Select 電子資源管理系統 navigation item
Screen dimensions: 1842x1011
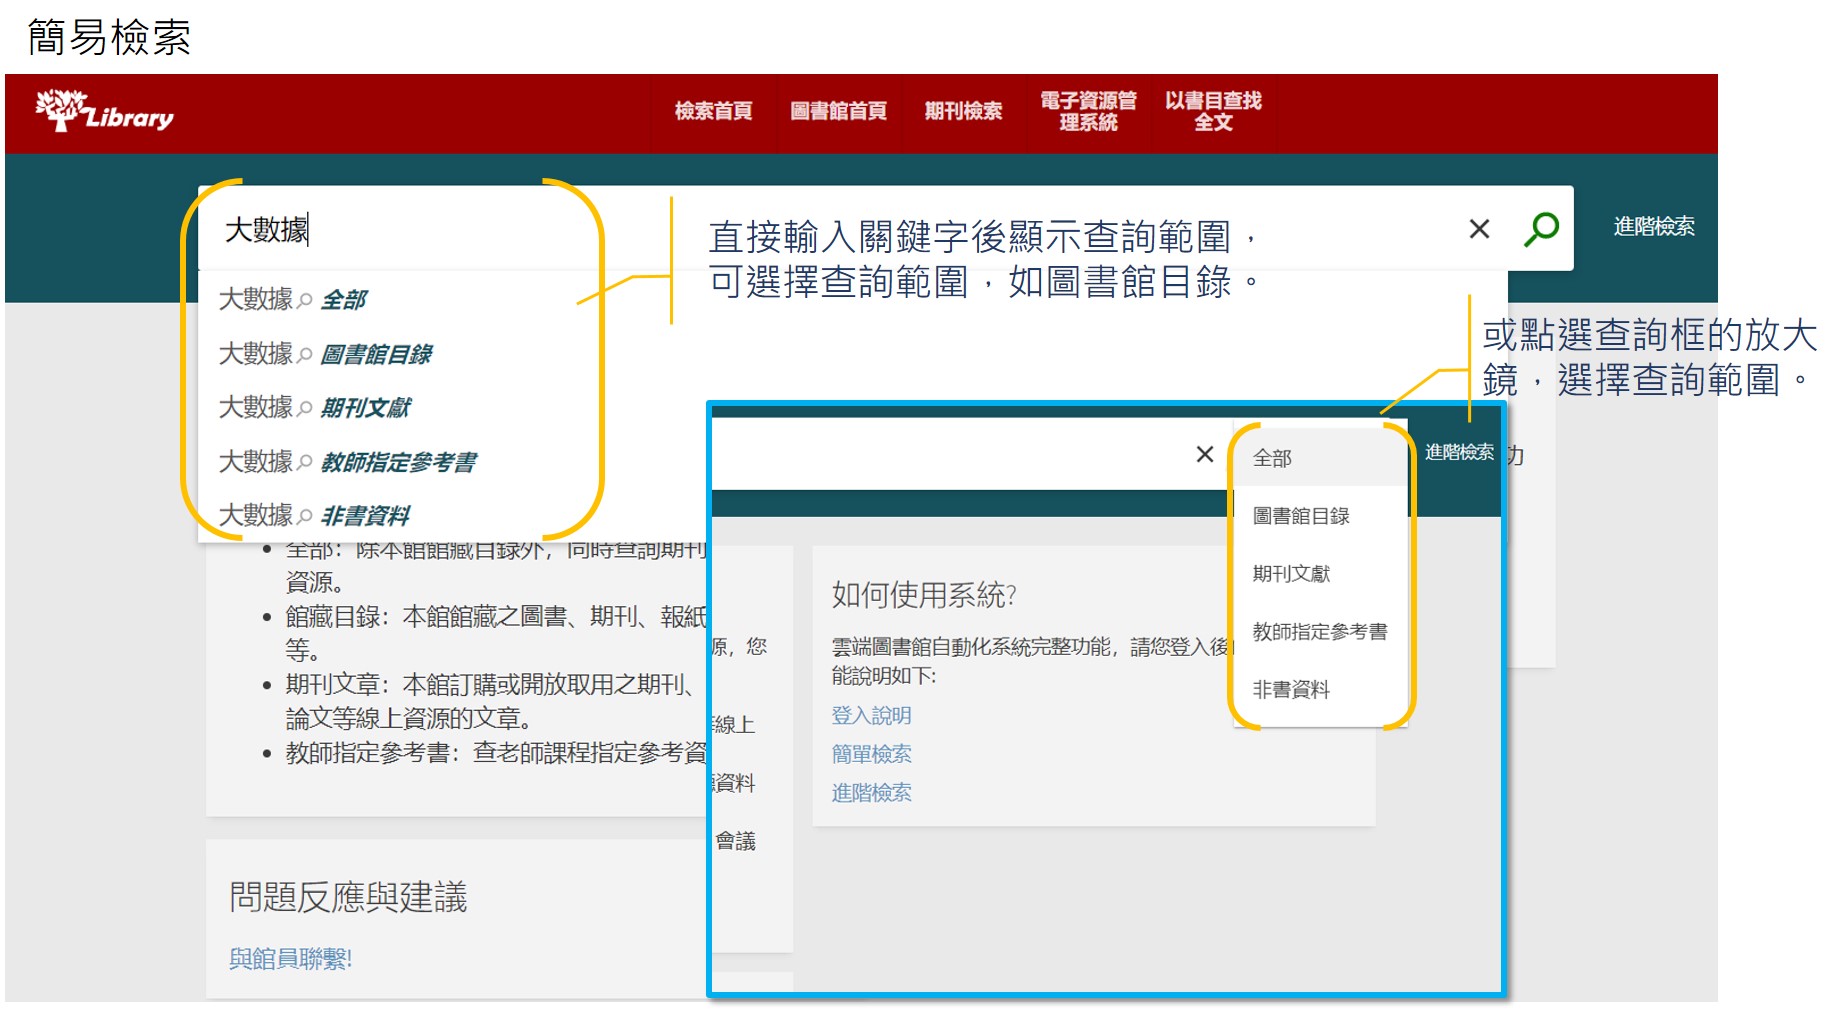[x=1088, y=111]
